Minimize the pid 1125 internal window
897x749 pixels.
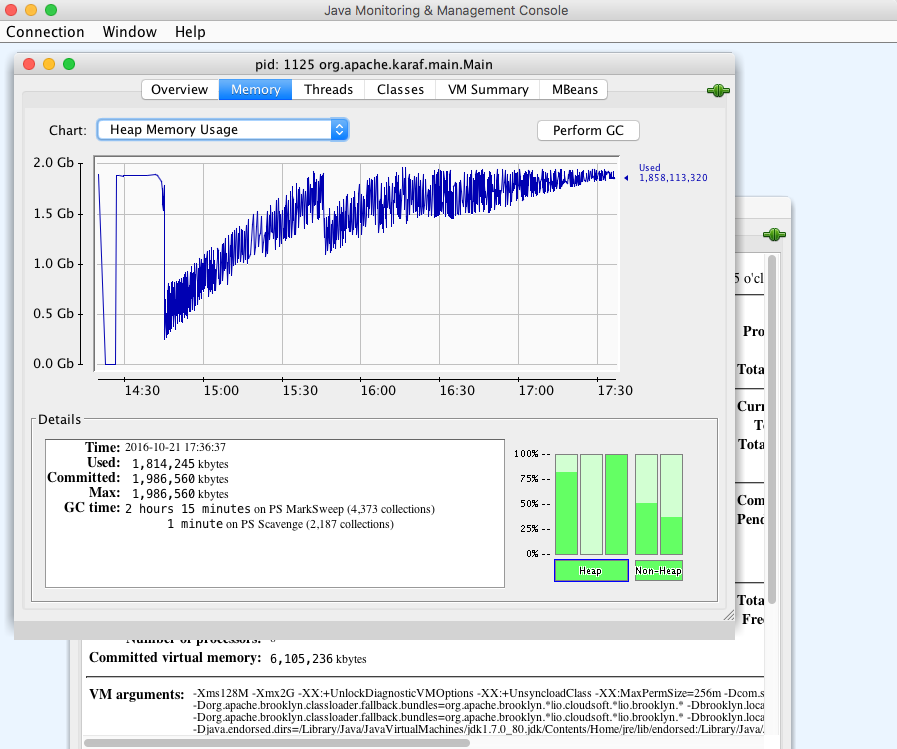(x=49, y=64)
